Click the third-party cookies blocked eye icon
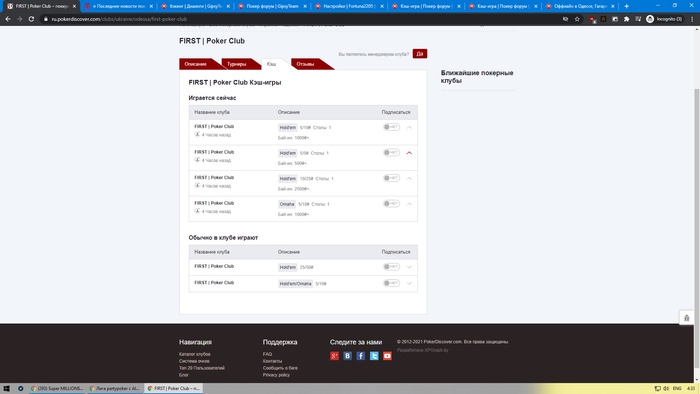Screen dimensions: 700x394 [565, 19]
